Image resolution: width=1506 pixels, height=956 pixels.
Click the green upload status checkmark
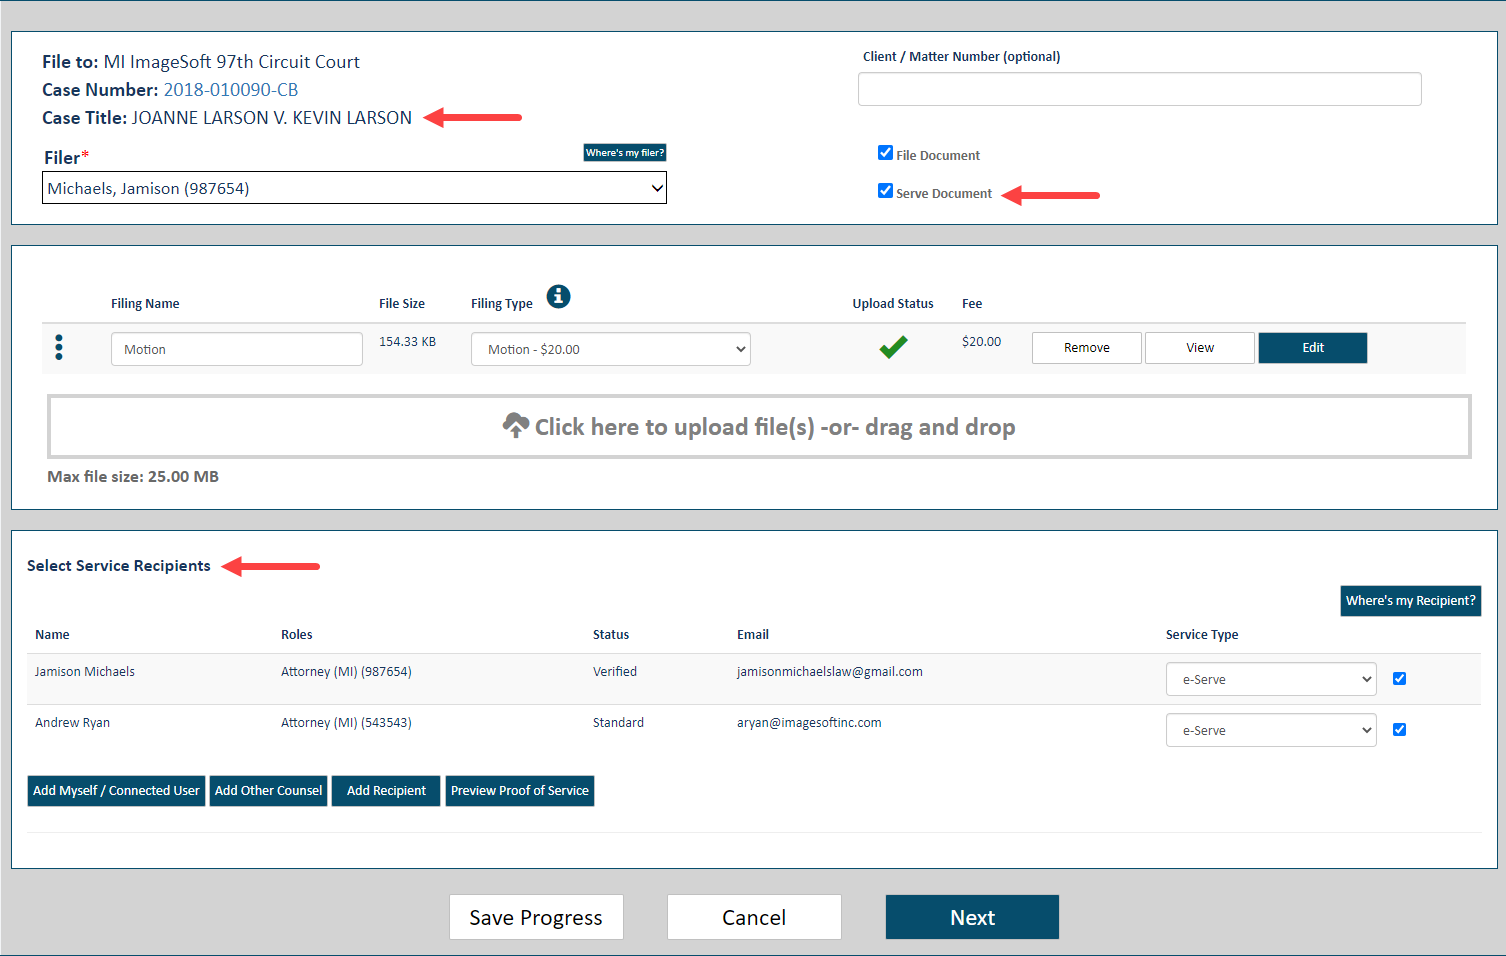tap(893, 347)
